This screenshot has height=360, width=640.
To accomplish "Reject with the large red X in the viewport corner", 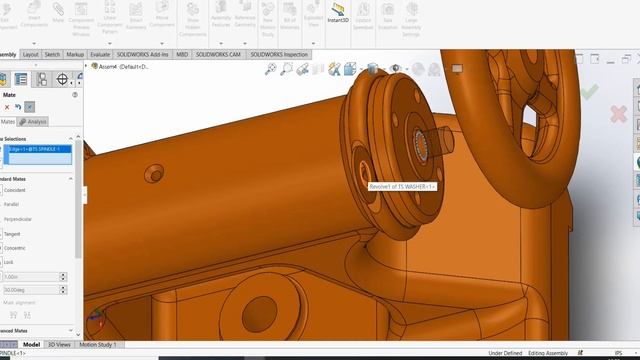I will pyautogui.click(x=619, y=114).
